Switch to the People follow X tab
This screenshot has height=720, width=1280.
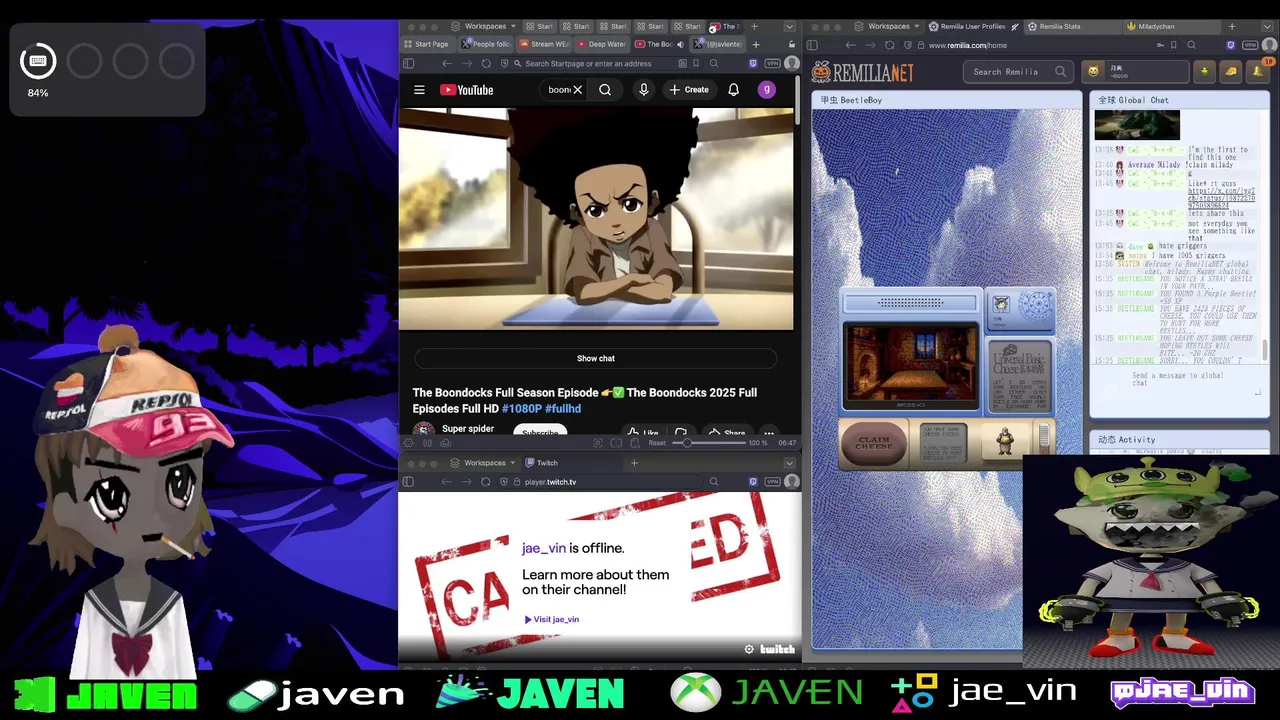point(486,44)
